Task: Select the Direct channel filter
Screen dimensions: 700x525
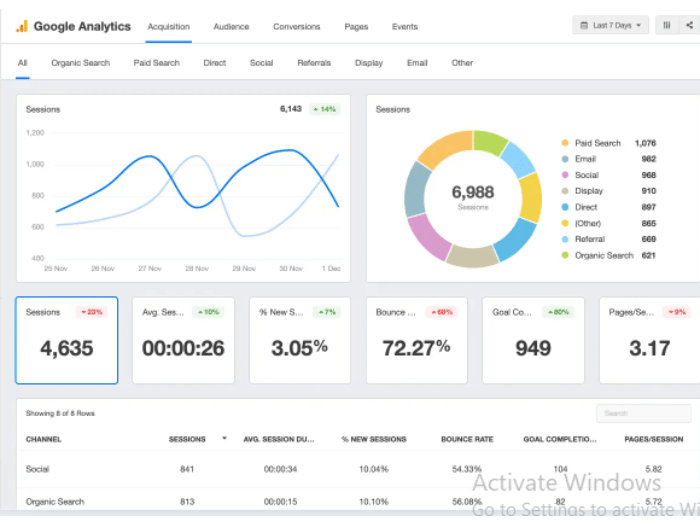Action: [215, 63]
